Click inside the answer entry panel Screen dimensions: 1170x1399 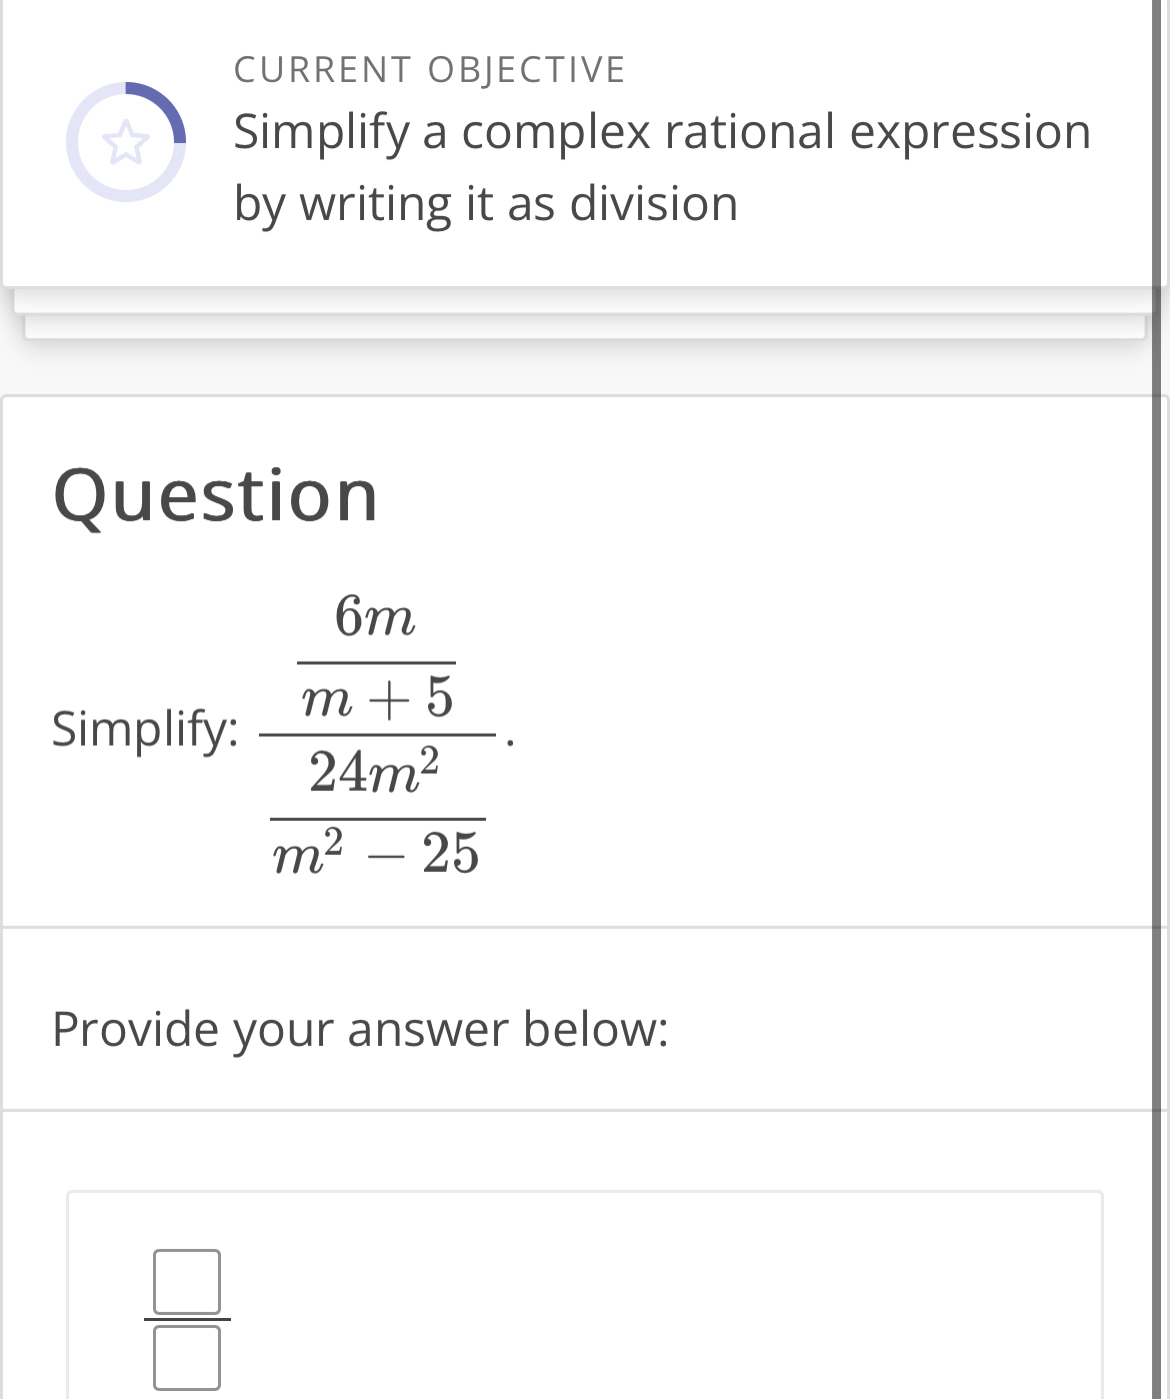[600, 1300]
